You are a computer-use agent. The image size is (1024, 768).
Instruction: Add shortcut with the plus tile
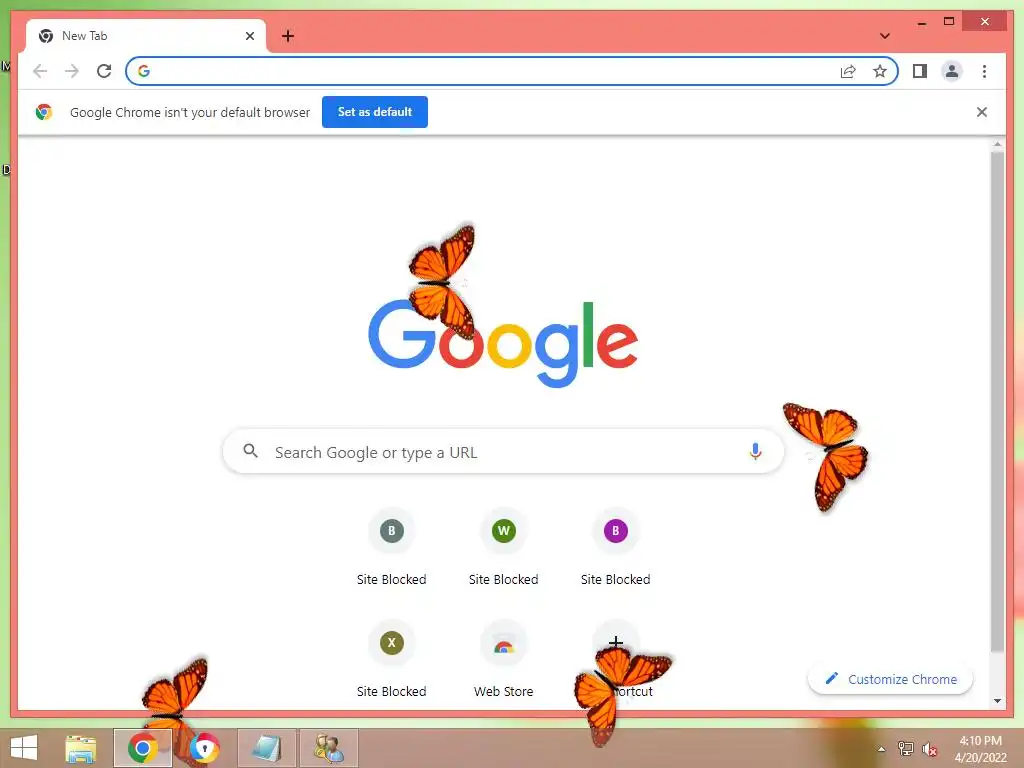click(x=615, y=643)
